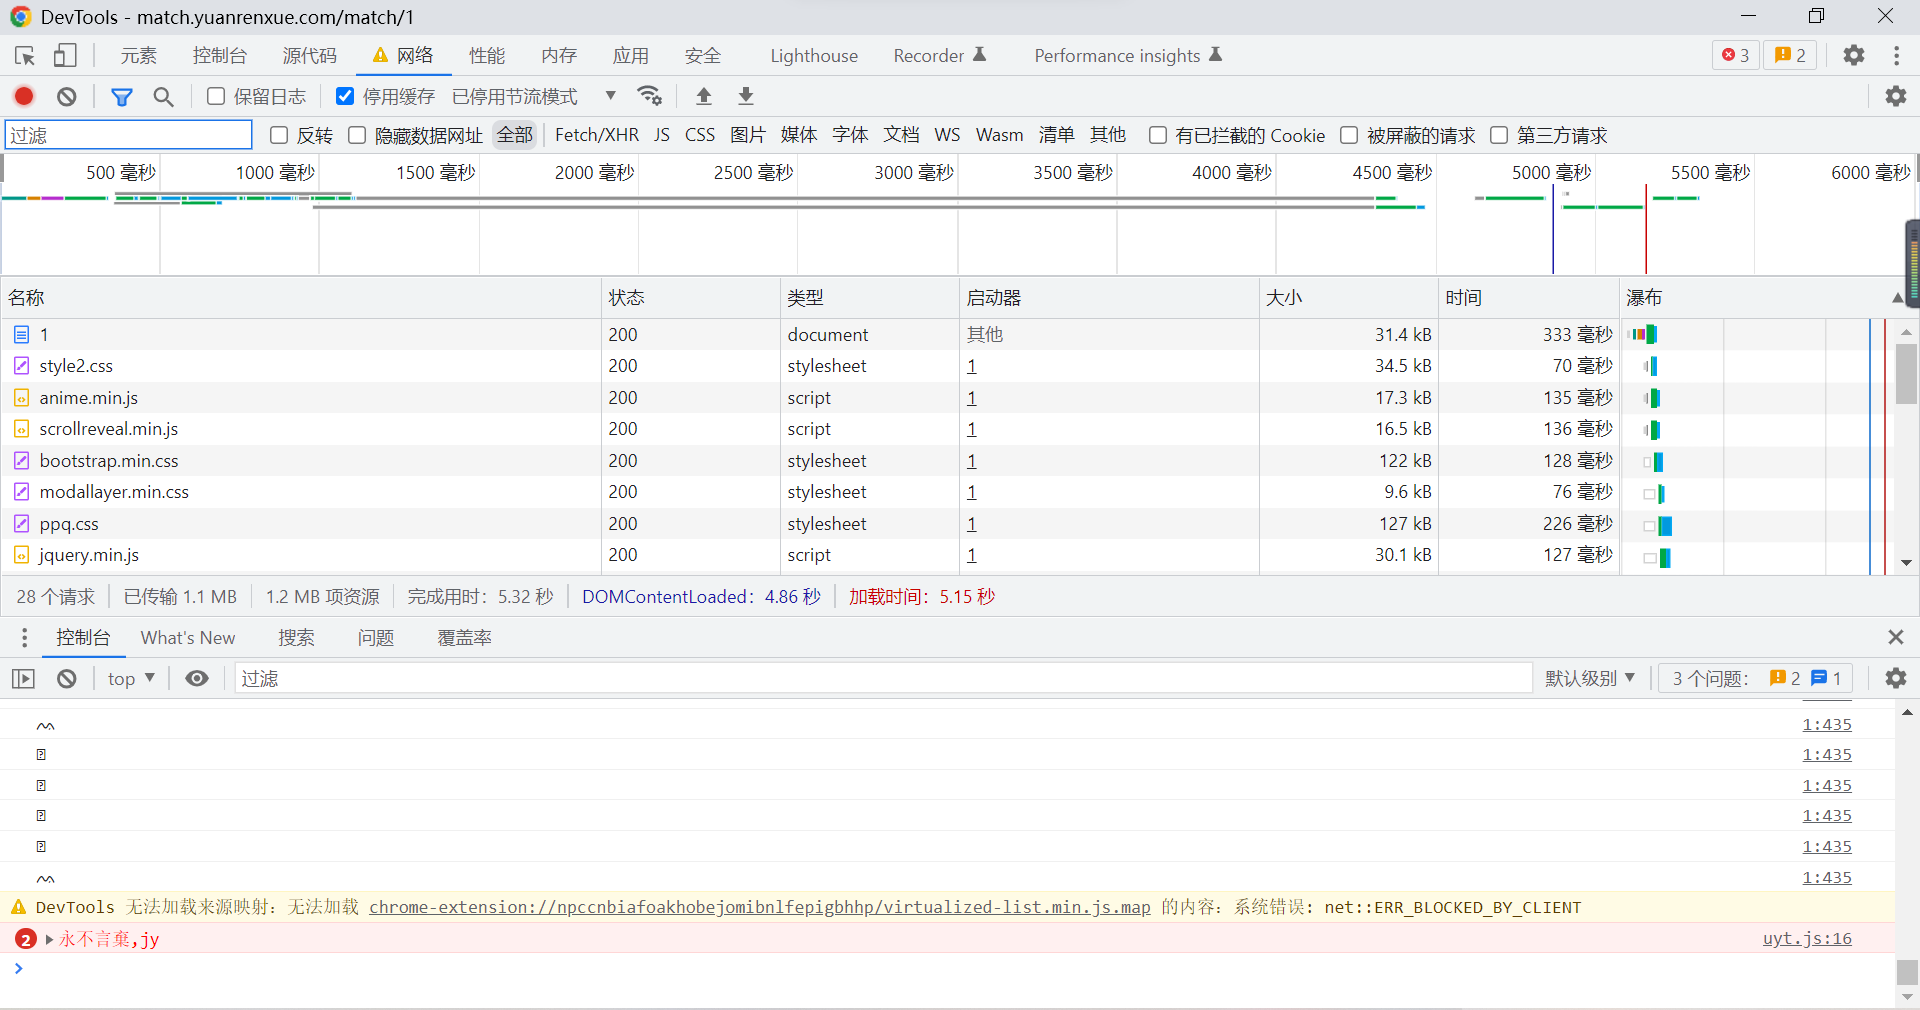Create live expression eye icon

197,679
